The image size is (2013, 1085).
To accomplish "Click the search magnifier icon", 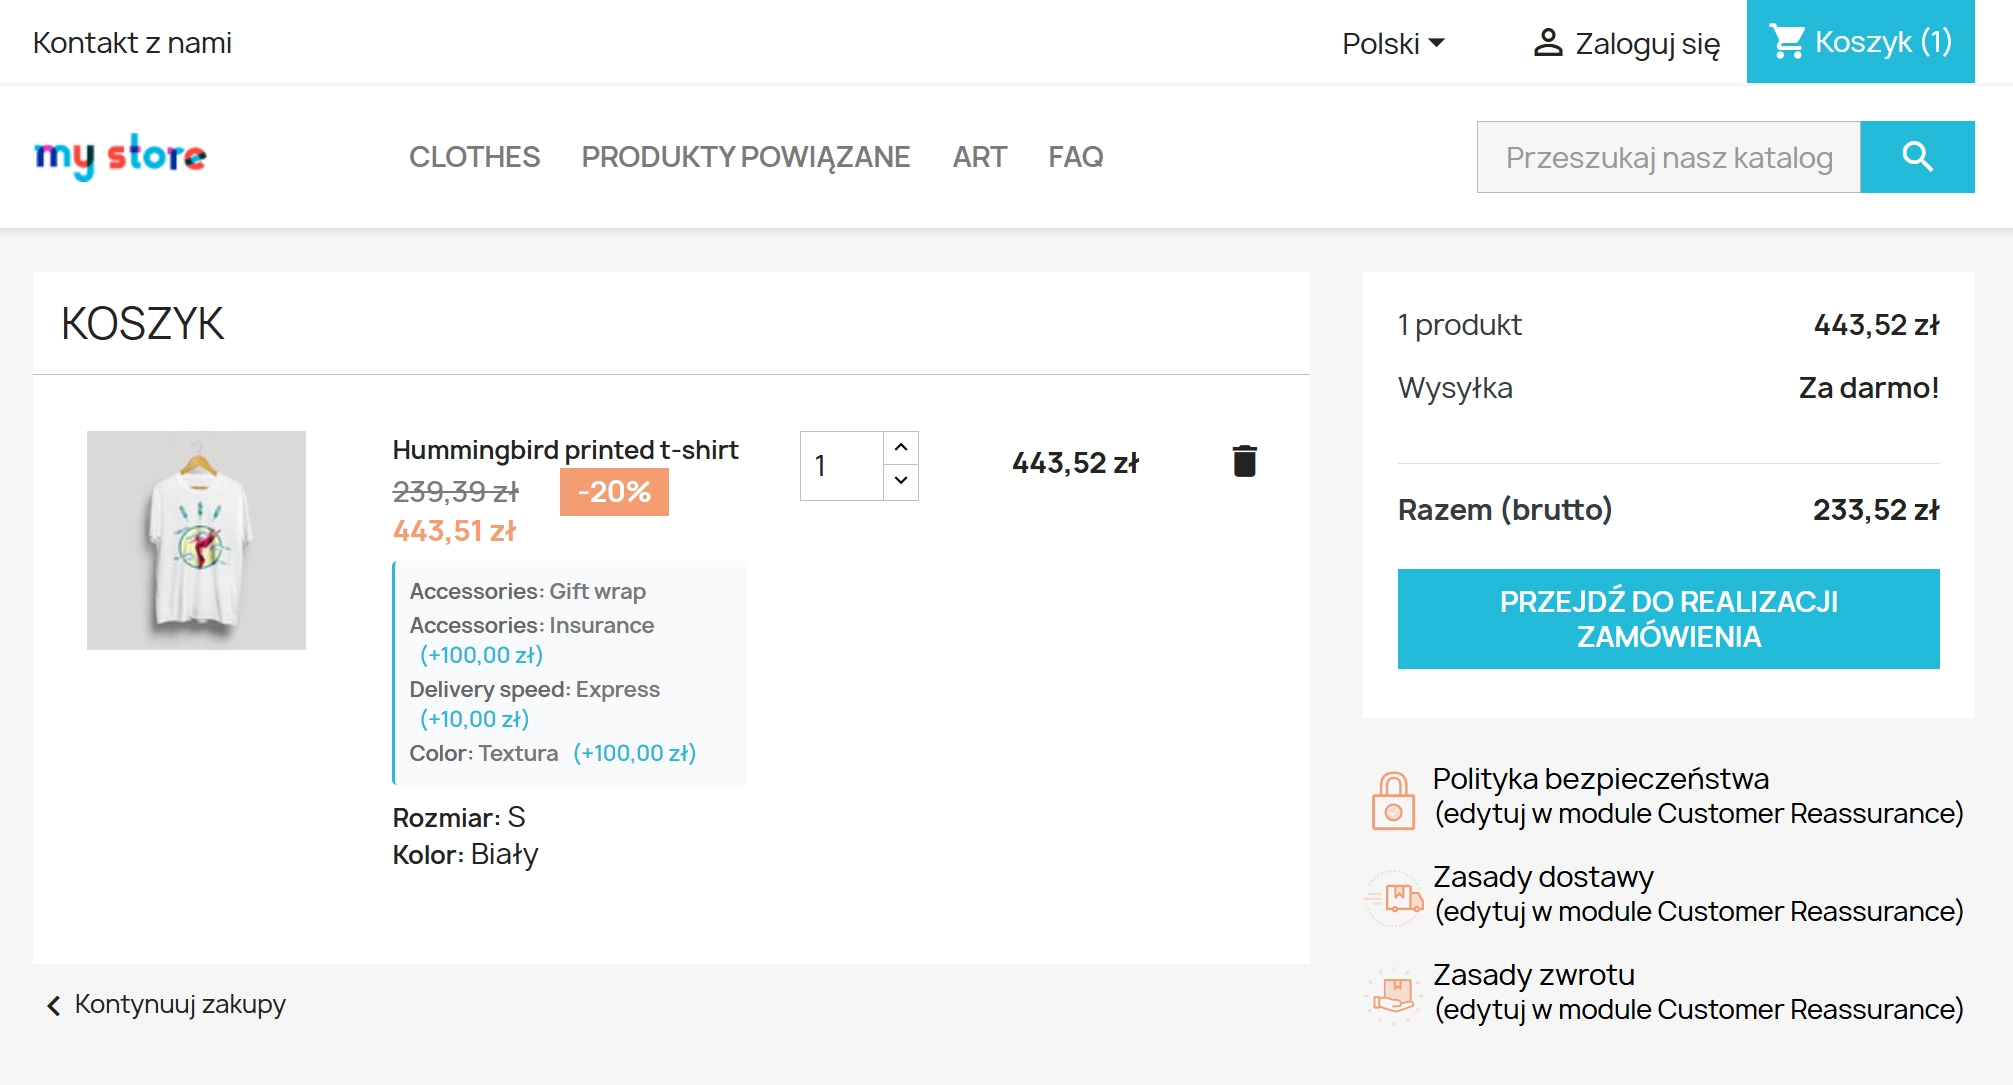I will click(1917, 156).
